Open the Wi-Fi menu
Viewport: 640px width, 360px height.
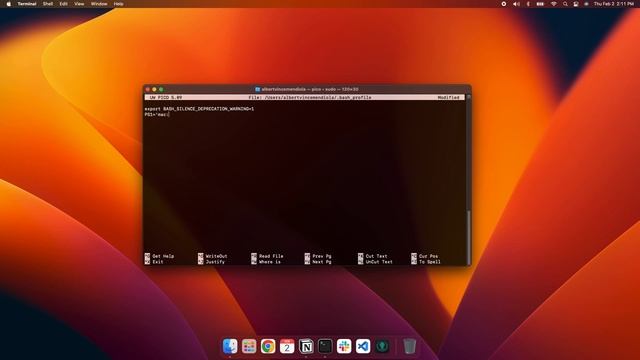(553, 4)
